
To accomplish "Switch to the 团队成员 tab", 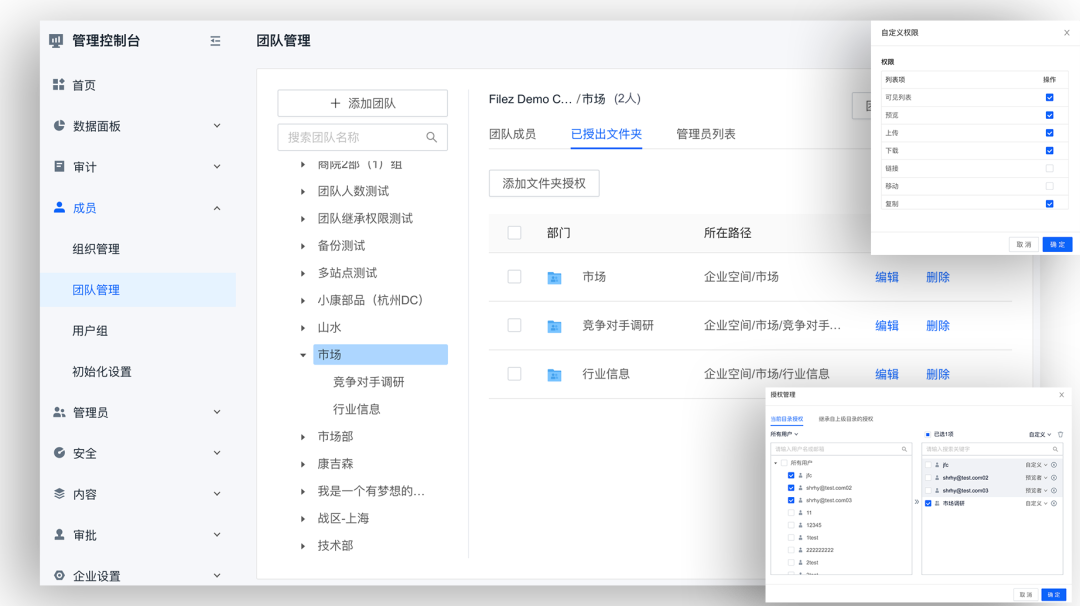I will tap(512, 134).
